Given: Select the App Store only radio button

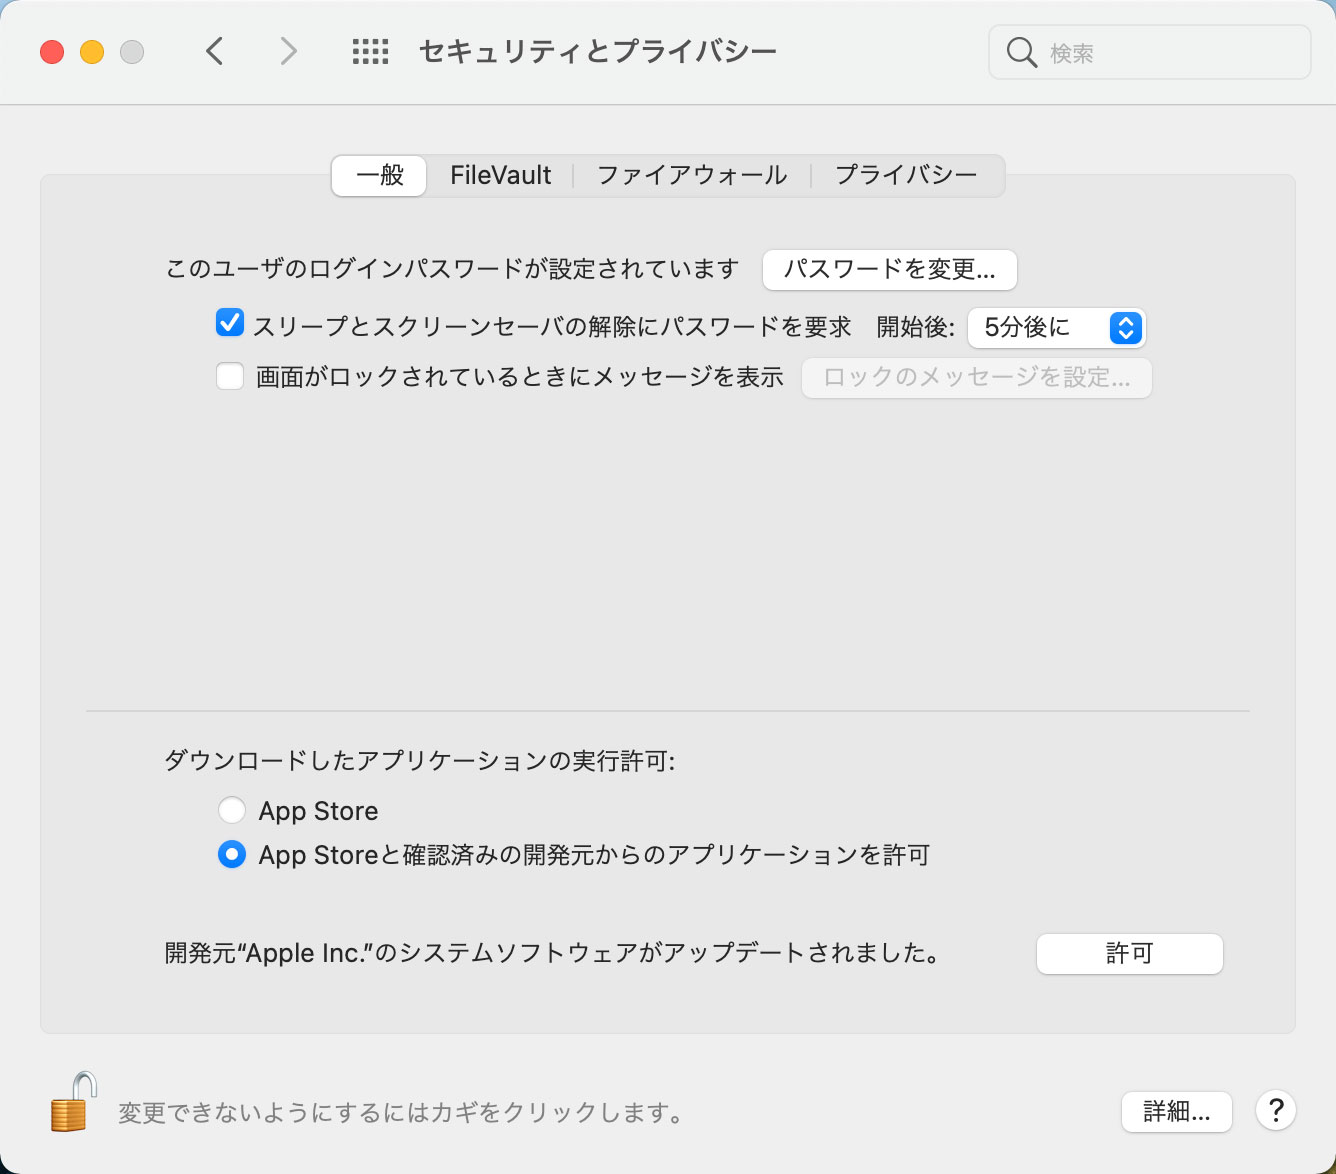Looking at the screenshot, I should point(232,810).
